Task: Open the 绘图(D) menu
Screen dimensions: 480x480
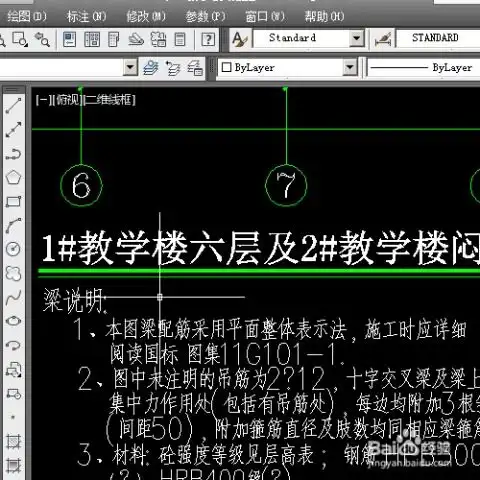Action: tap(27, 16)
